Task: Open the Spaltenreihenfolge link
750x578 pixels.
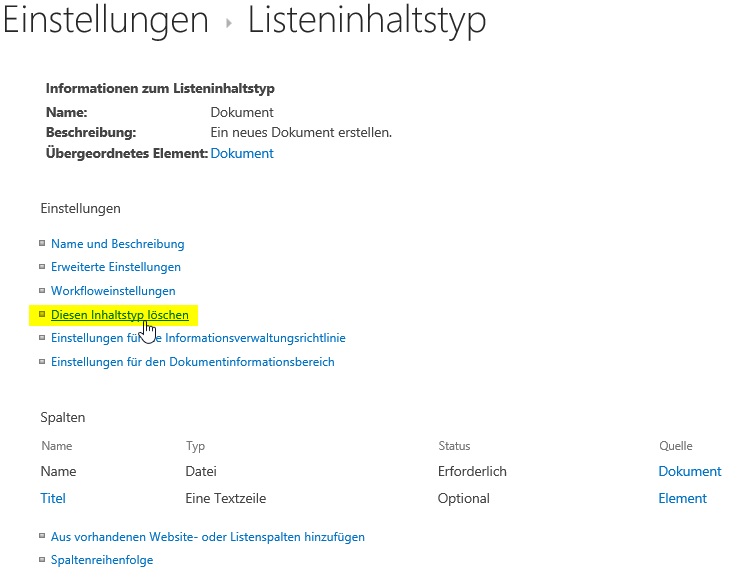Action: 102,560
